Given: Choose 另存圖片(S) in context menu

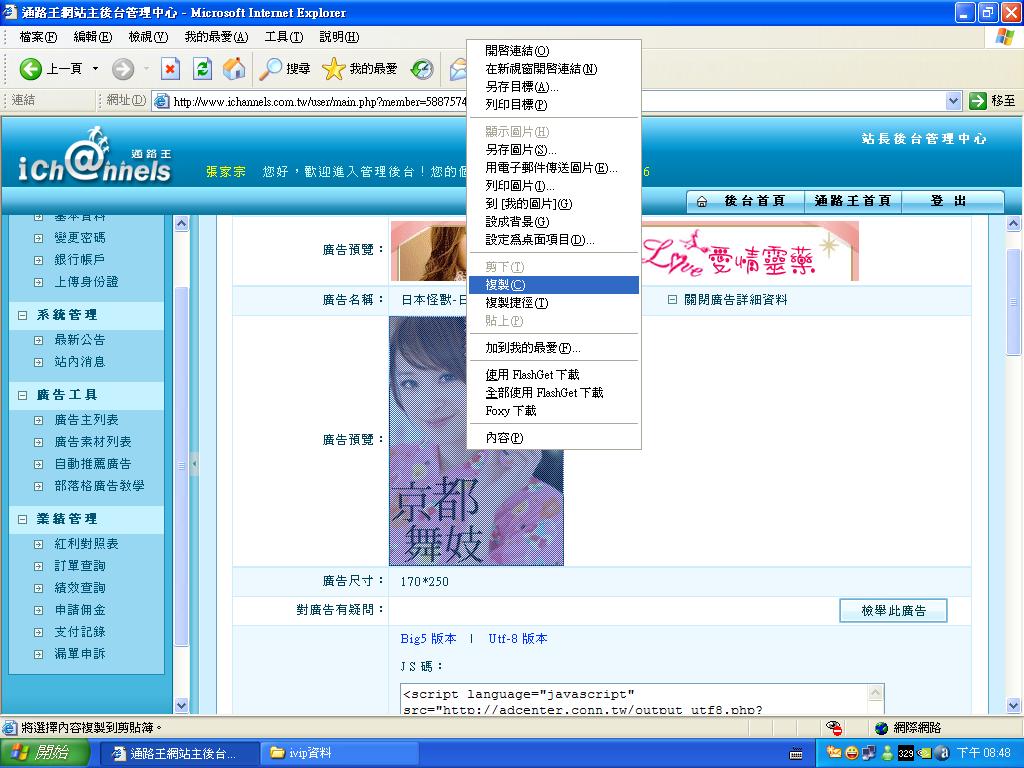Looking at the screenshot, I should pos(554,150).
